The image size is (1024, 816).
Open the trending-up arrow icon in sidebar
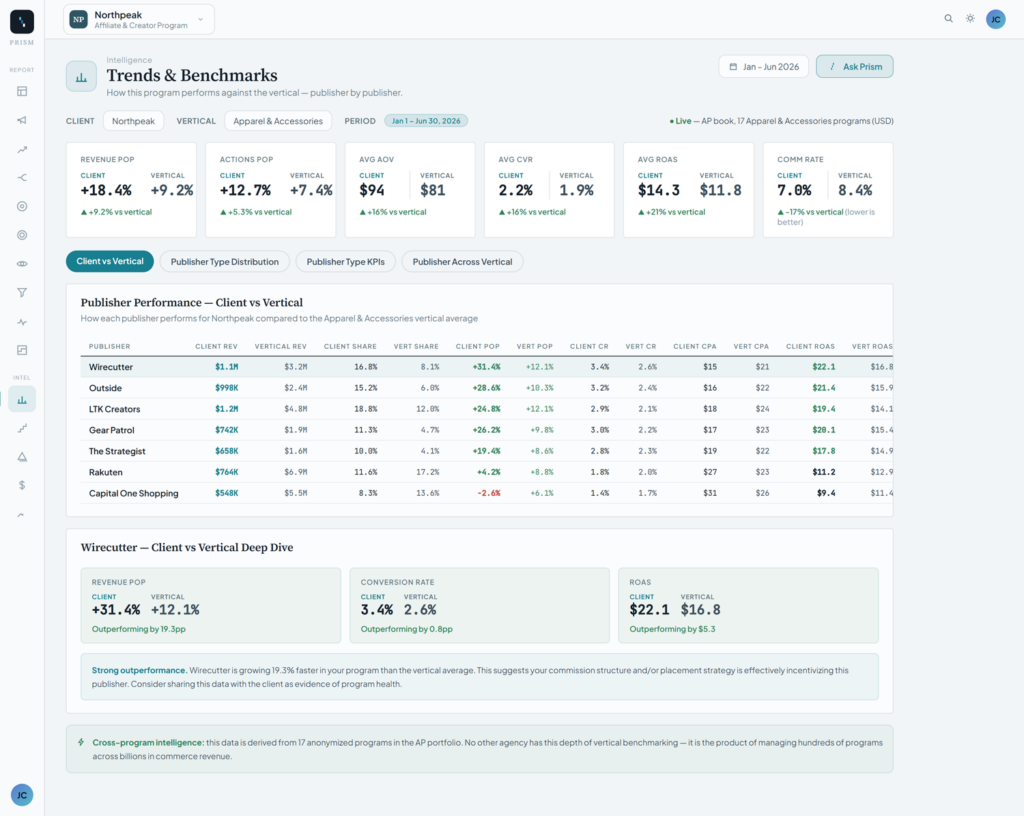tap(22, 149)
